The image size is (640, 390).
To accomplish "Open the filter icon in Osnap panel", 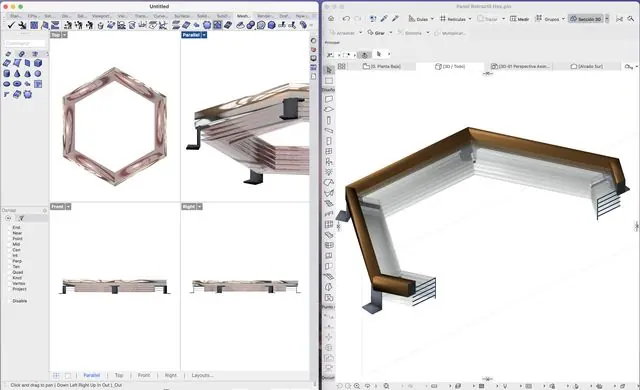I will click(x=22, y=218).
